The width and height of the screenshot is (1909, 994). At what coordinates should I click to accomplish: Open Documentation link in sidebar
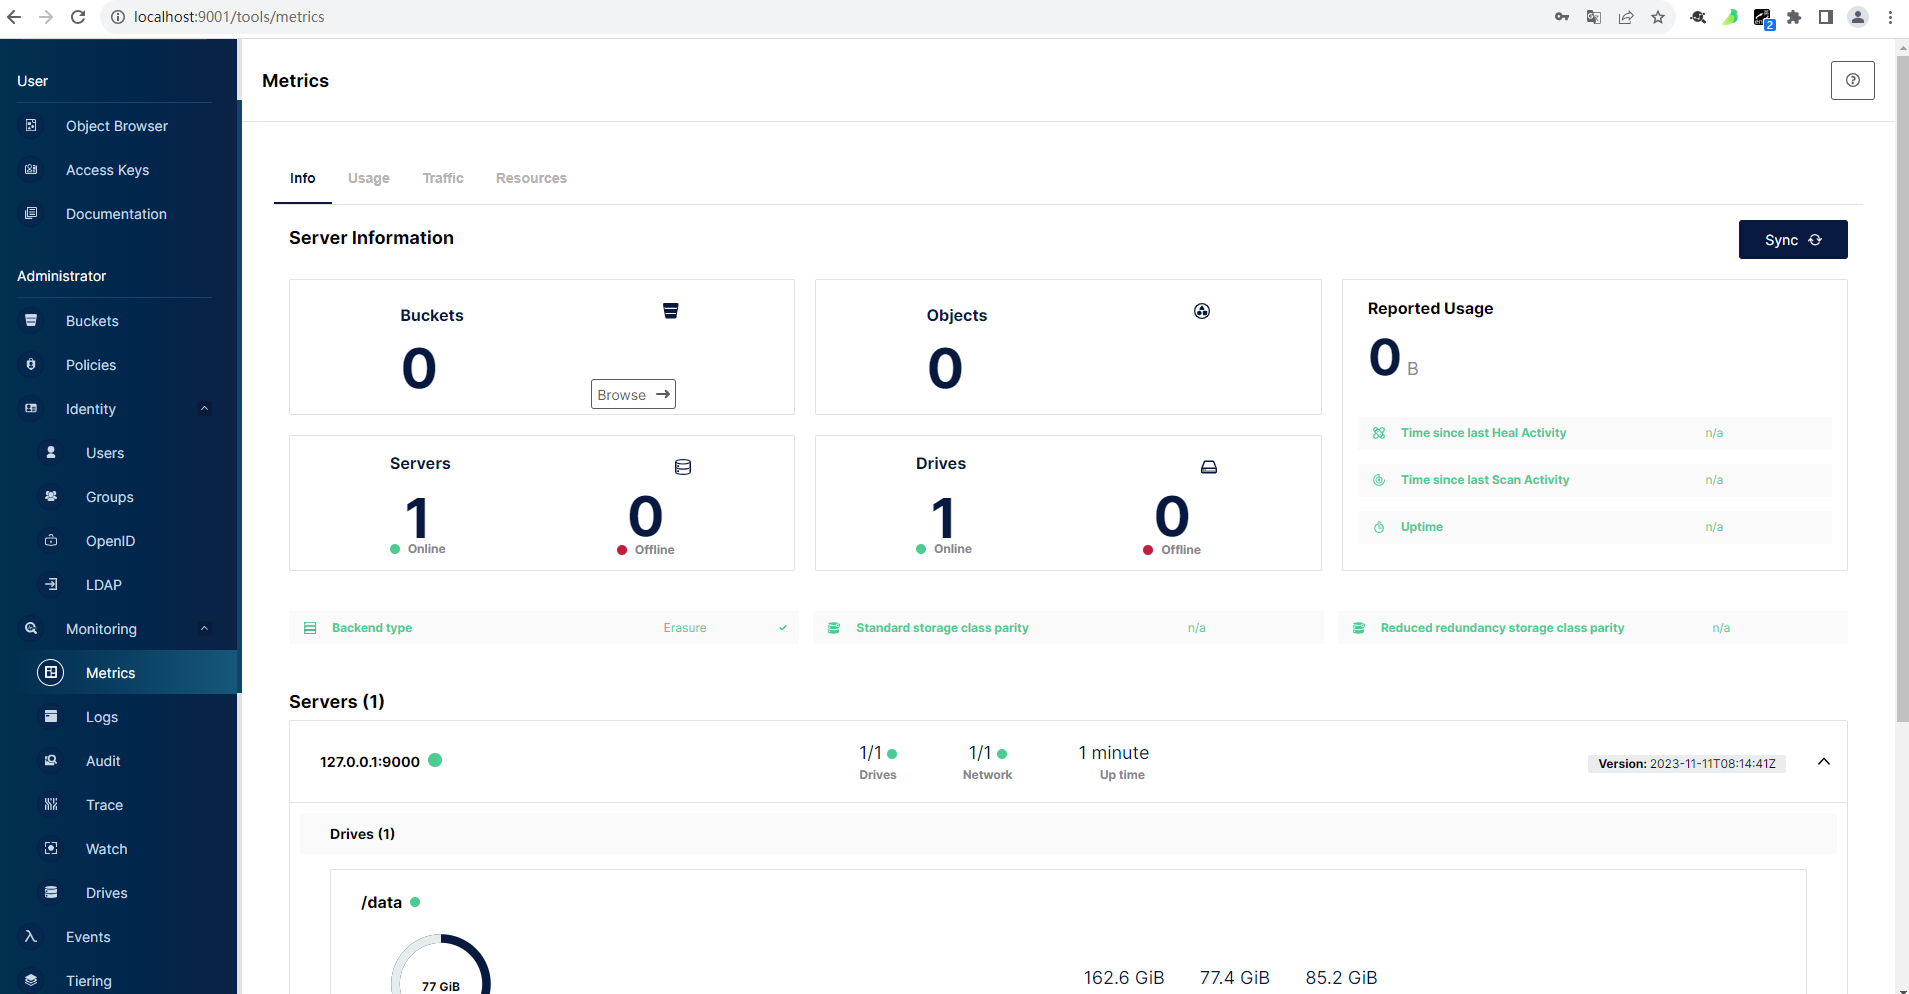coord(116,214)
